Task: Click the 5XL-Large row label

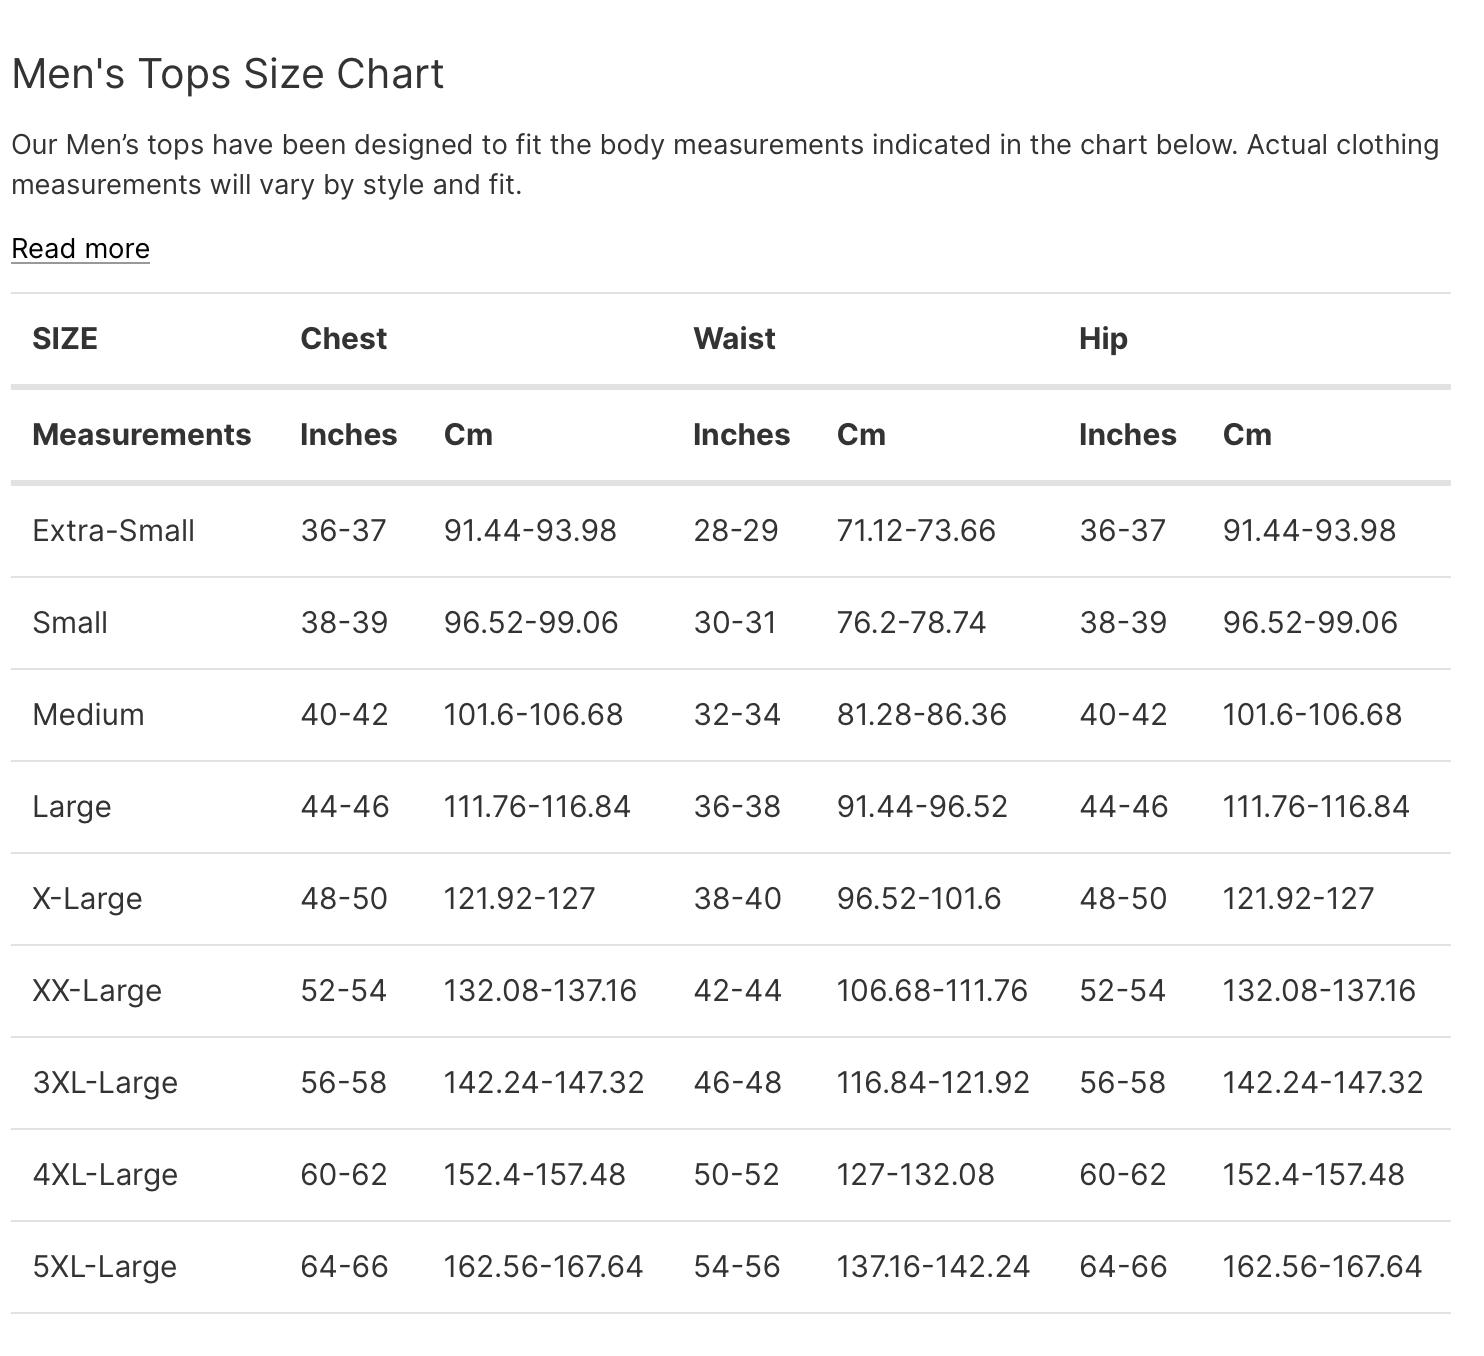Action: (105, 1267)
